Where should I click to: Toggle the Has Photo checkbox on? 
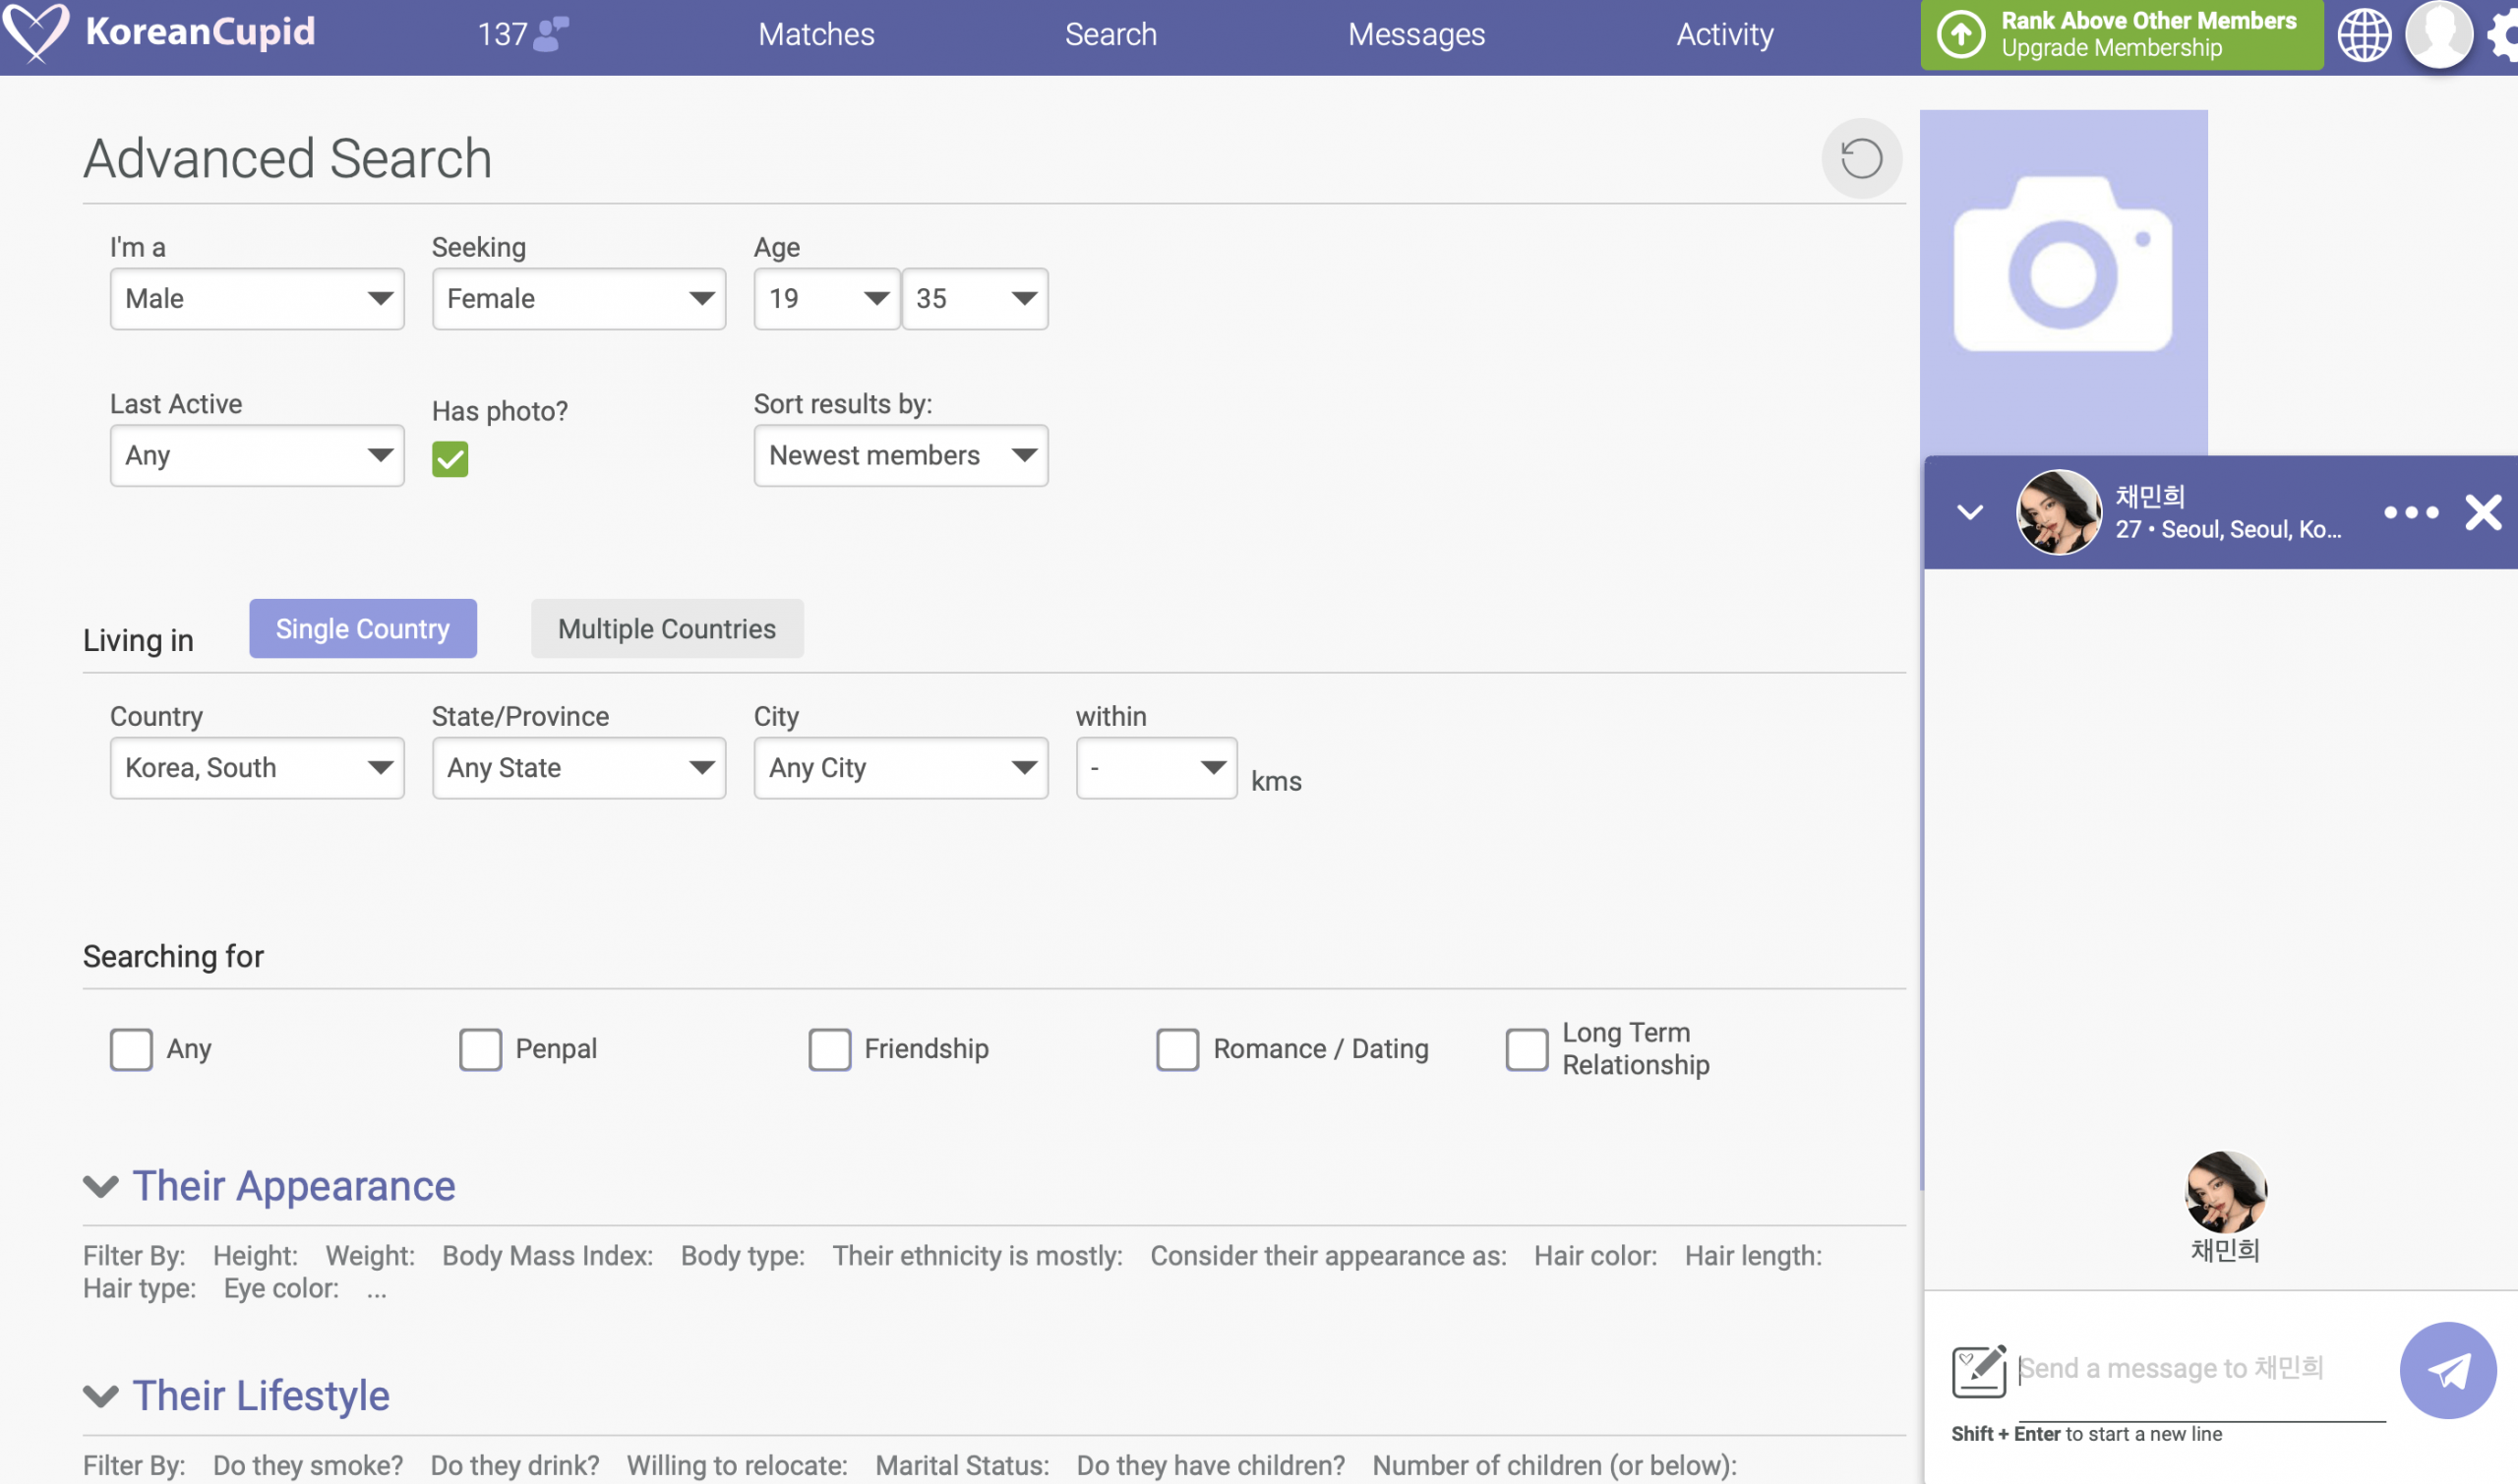tap(449, 457)
